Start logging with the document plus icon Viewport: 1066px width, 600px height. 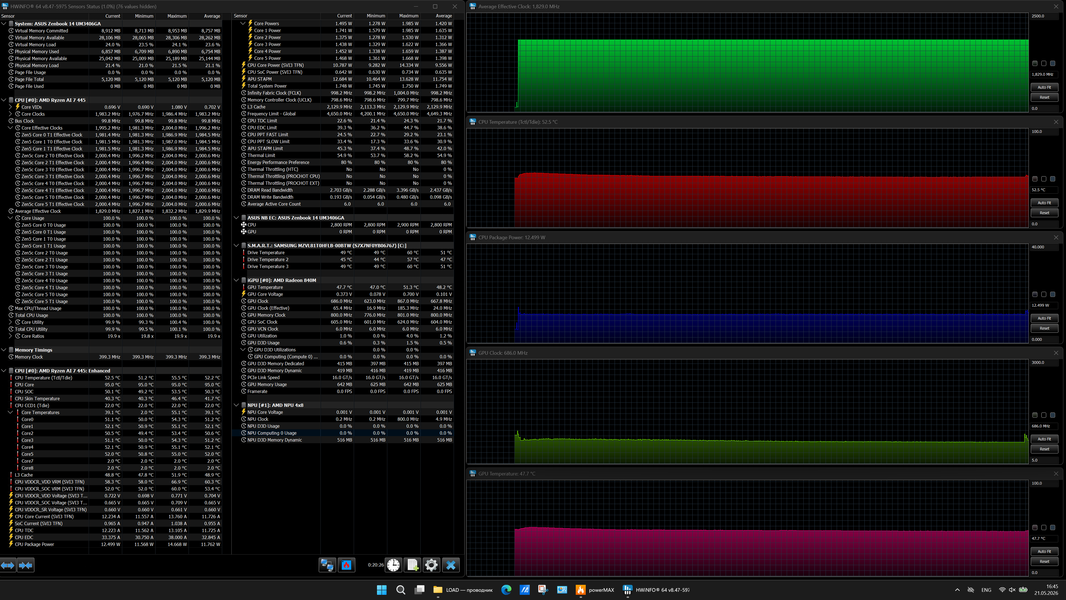(x=413, y=565)
